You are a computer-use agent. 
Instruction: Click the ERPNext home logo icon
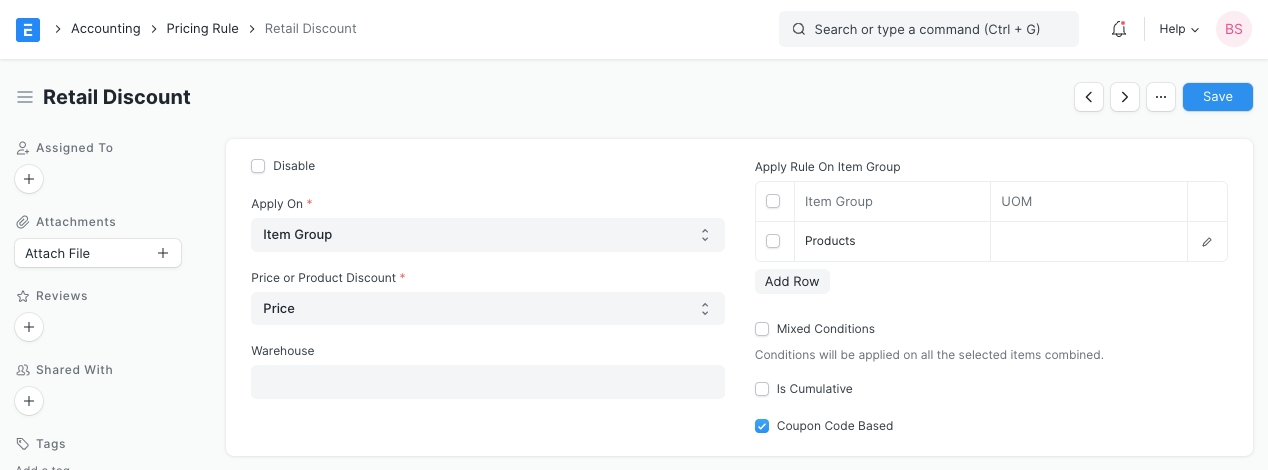(x=28, y=29)
